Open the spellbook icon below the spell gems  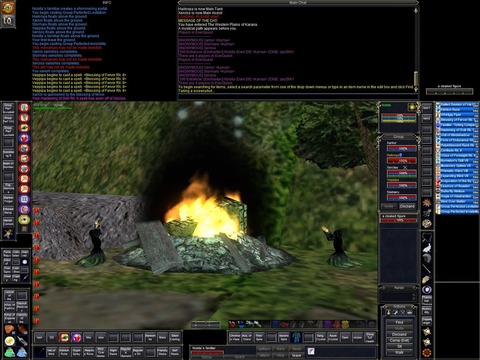pyautogui.click(x=24, y=229)
